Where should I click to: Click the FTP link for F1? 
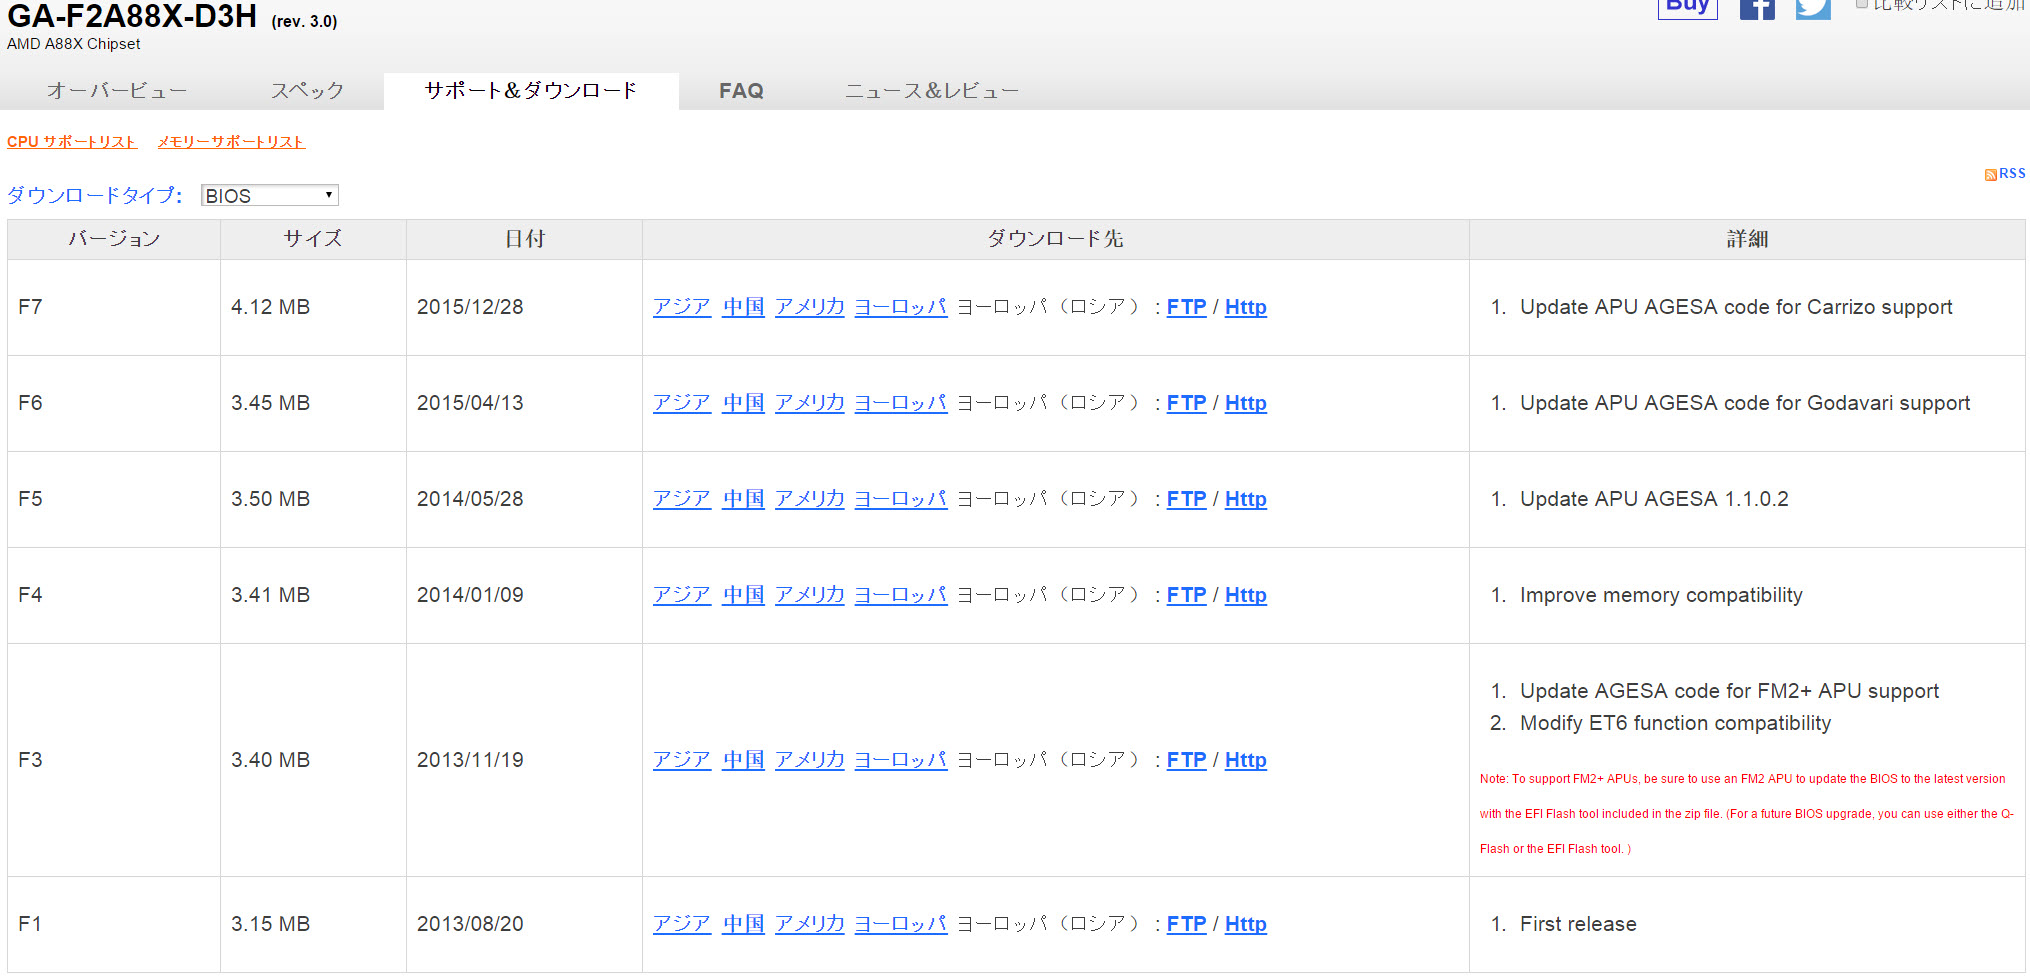click(1187, 924)
